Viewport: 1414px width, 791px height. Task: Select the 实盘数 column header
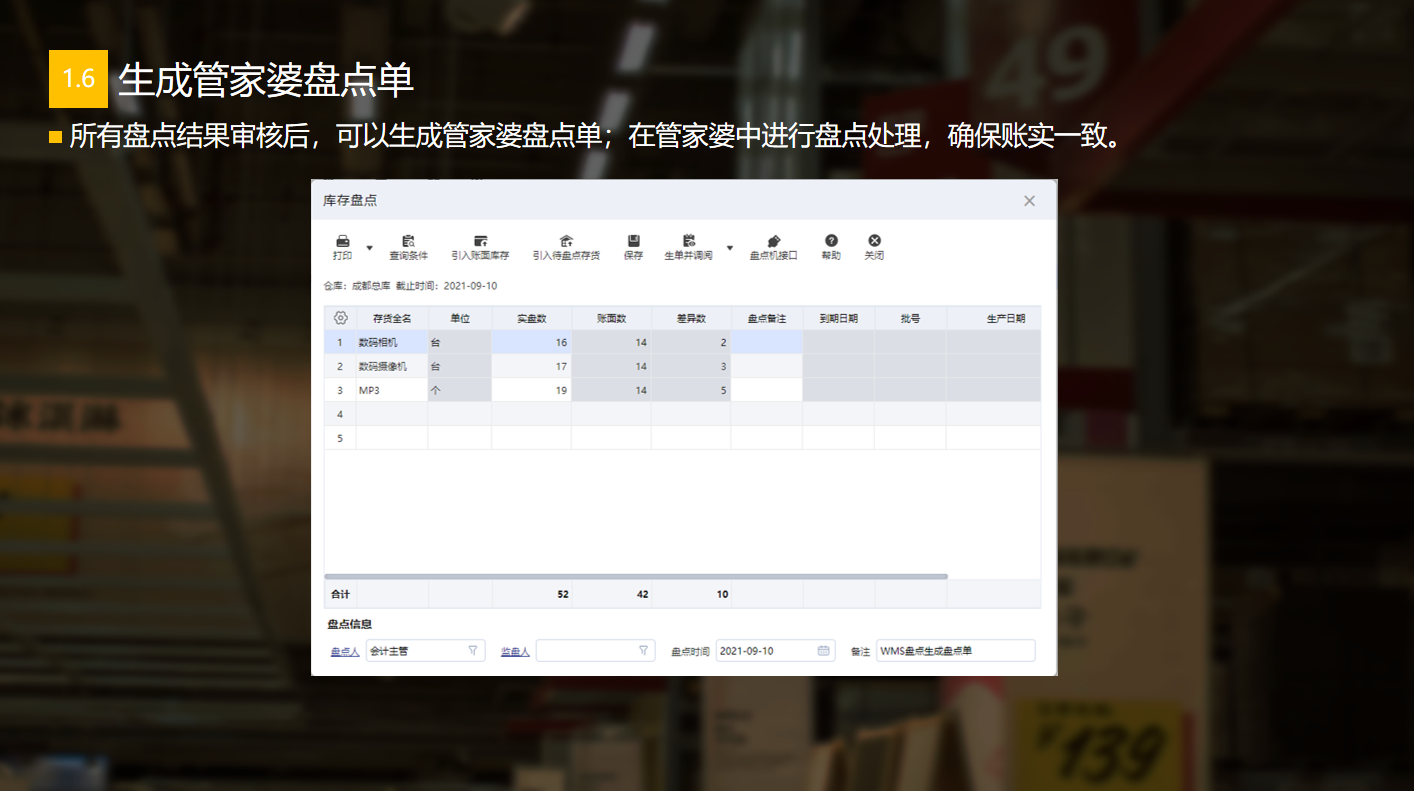pos(531,319)
